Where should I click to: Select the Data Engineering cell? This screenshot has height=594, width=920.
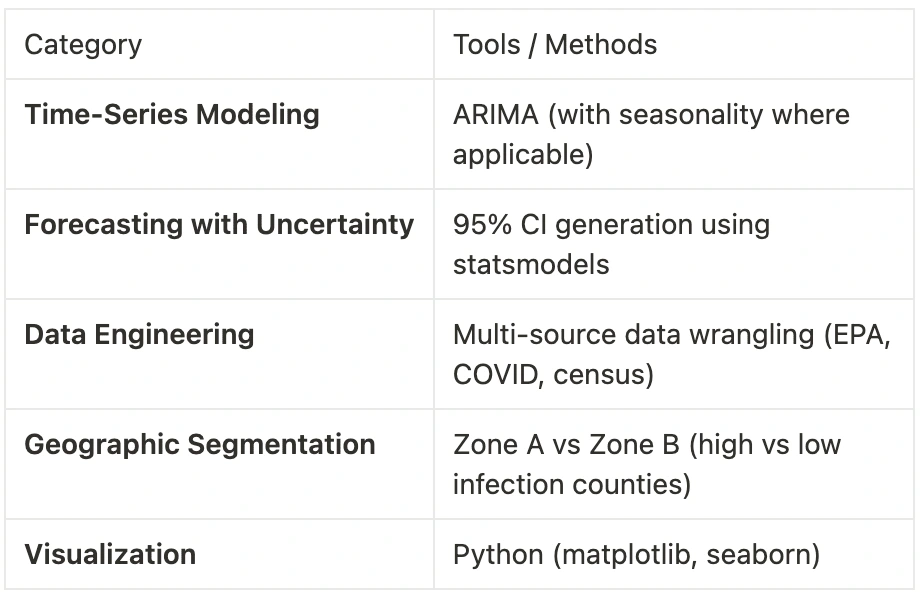coord(139,334)
